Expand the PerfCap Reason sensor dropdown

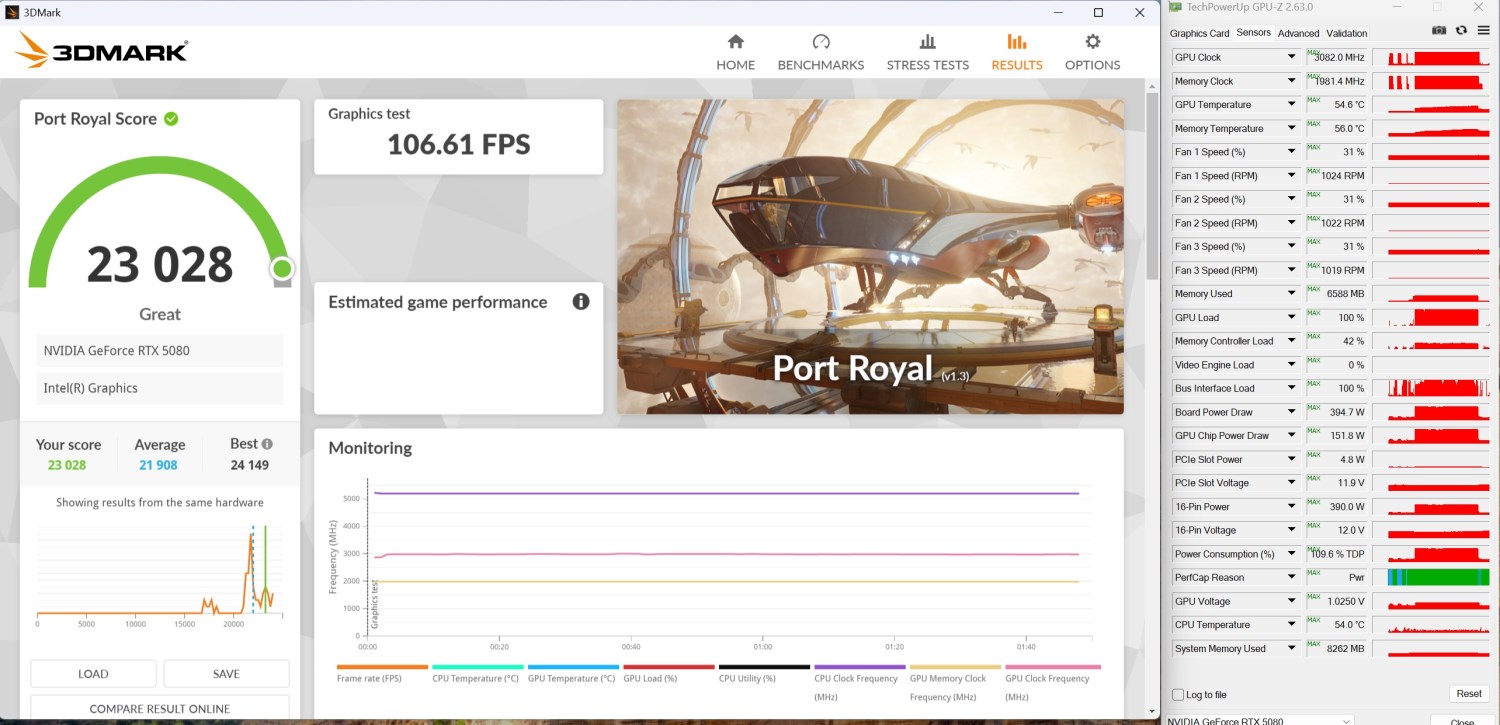(1292, 578)
